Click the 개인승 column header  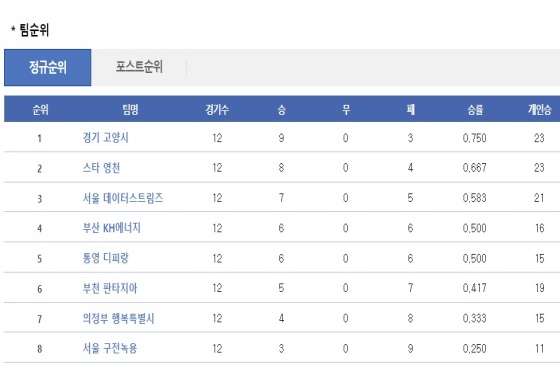pos(539,110)
